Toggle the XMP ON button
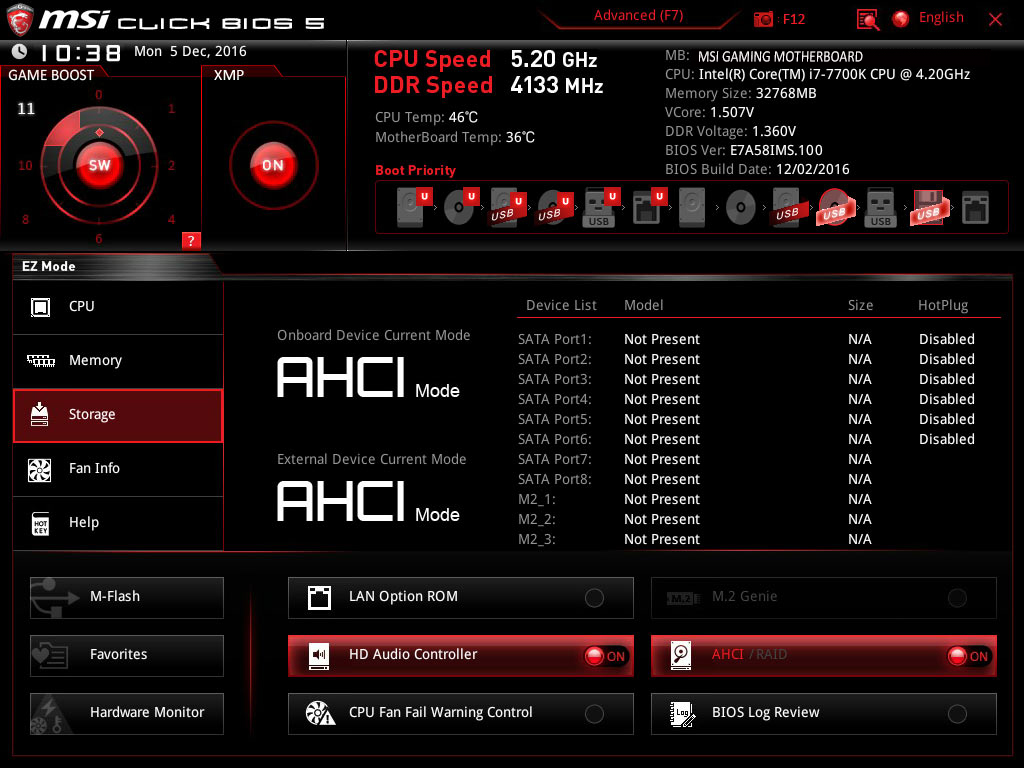Image resolution: width=1024 pixels, height=768 pixels. (273, 165)
